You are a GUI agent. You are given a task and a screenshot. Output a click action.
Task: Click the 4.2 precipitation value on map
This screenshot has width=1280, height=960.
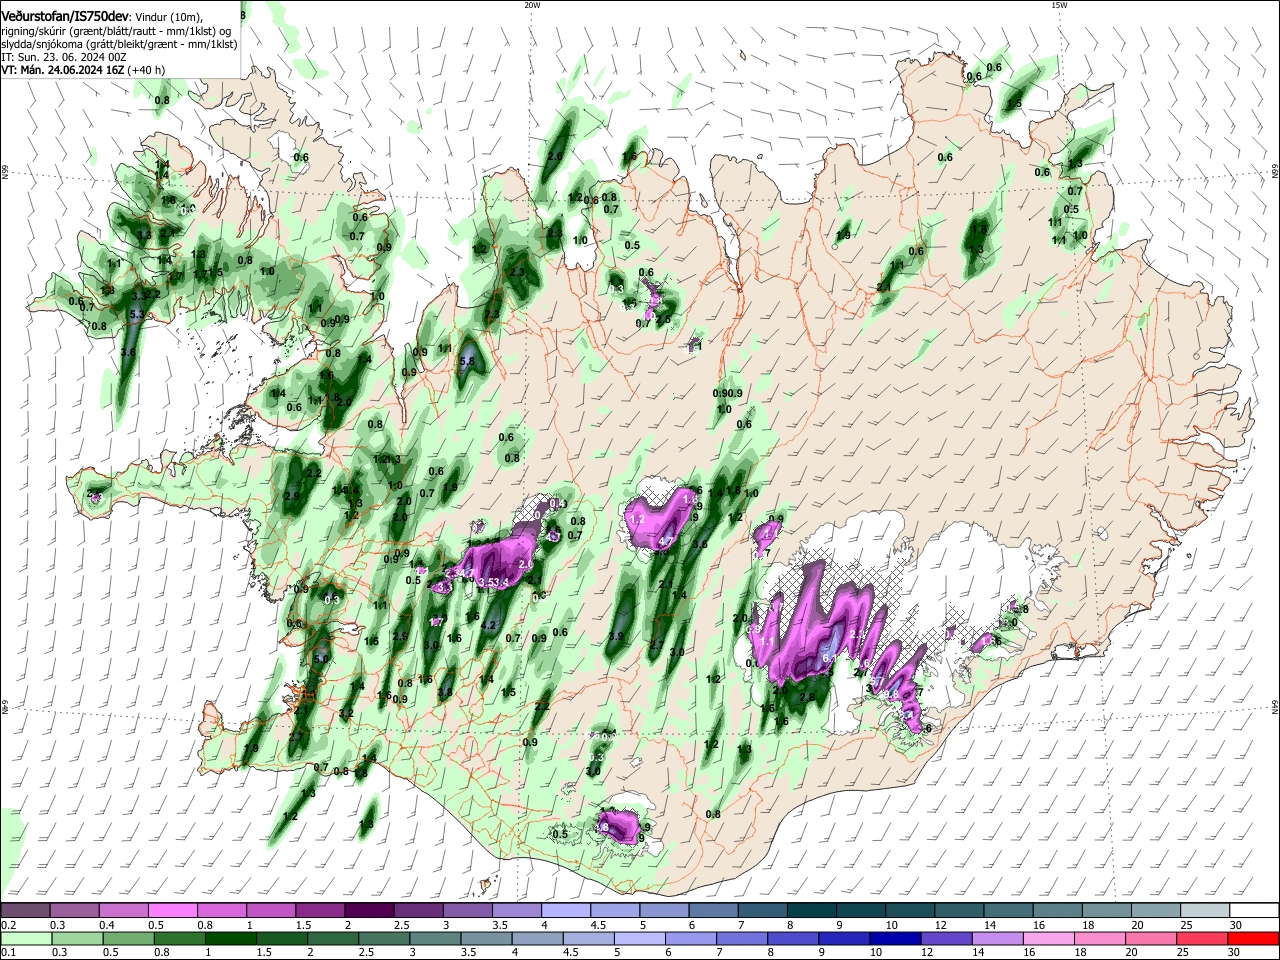coord(489,625)
